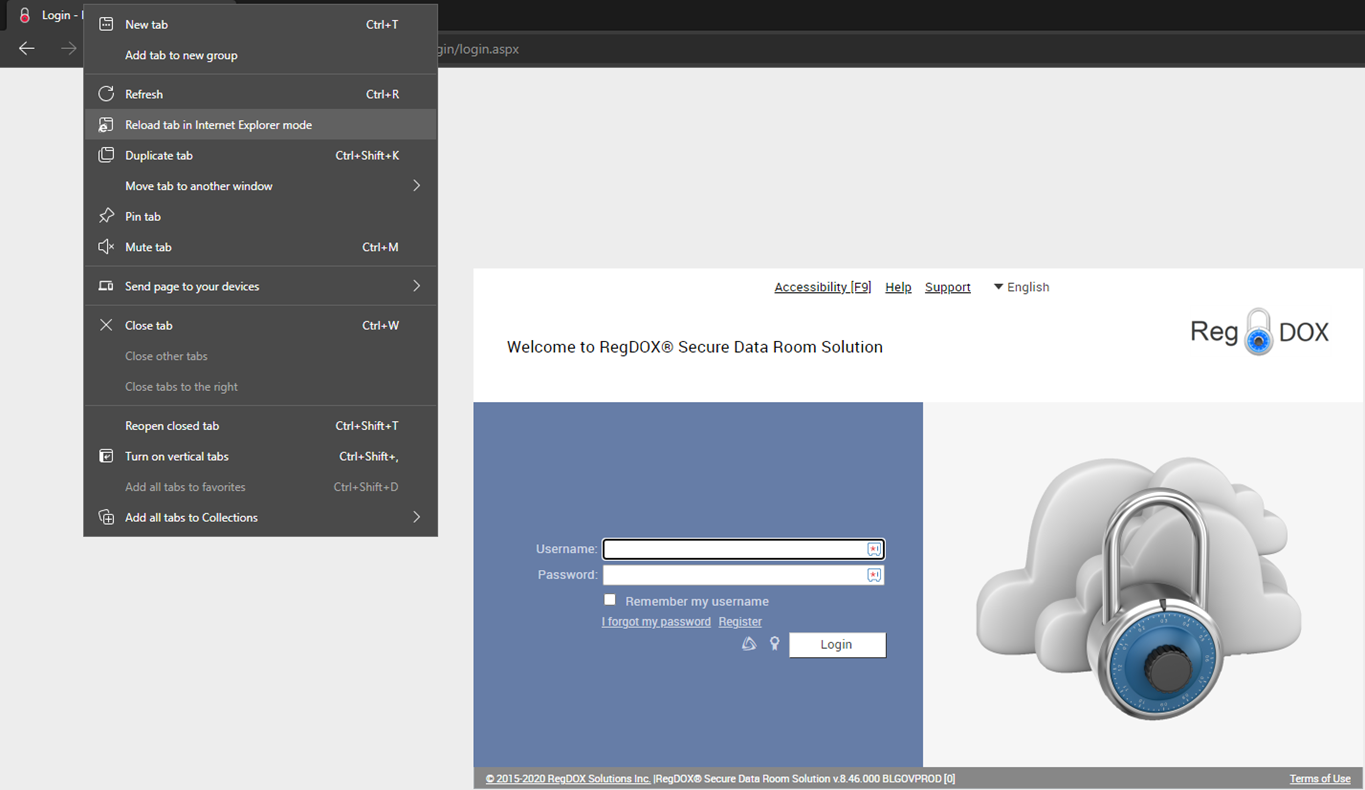Click the key icon beside Login button
The height and width of the screenshot is (790, 1365).
point(774,644)
